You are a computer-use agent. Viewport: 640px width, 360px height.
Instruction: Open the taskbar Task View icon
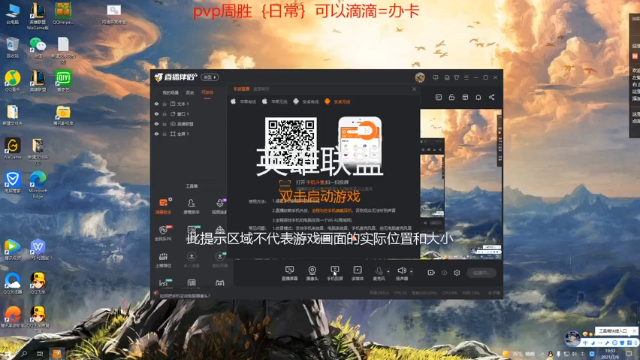coord(40,353)
